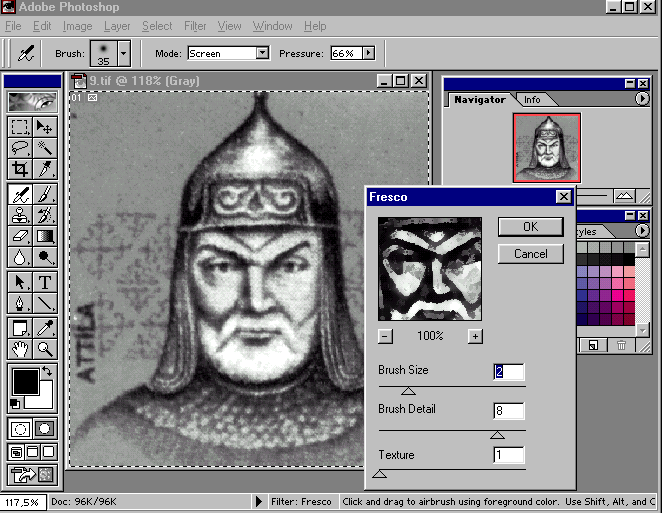The width and height of the screenshot is (662, 513).
Task: Click OK in the Fresco dialog
Action: 531,227
